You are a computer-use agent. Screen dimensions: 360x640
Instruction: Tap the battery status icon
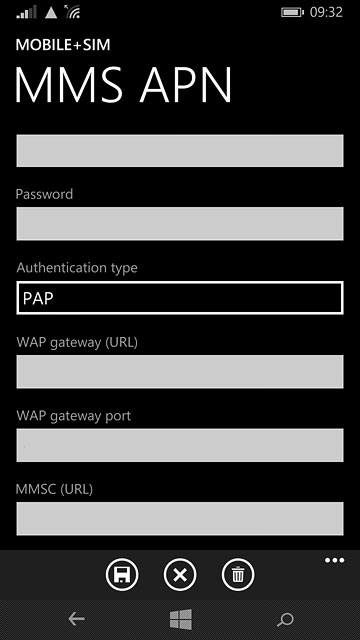pos(292,12)
